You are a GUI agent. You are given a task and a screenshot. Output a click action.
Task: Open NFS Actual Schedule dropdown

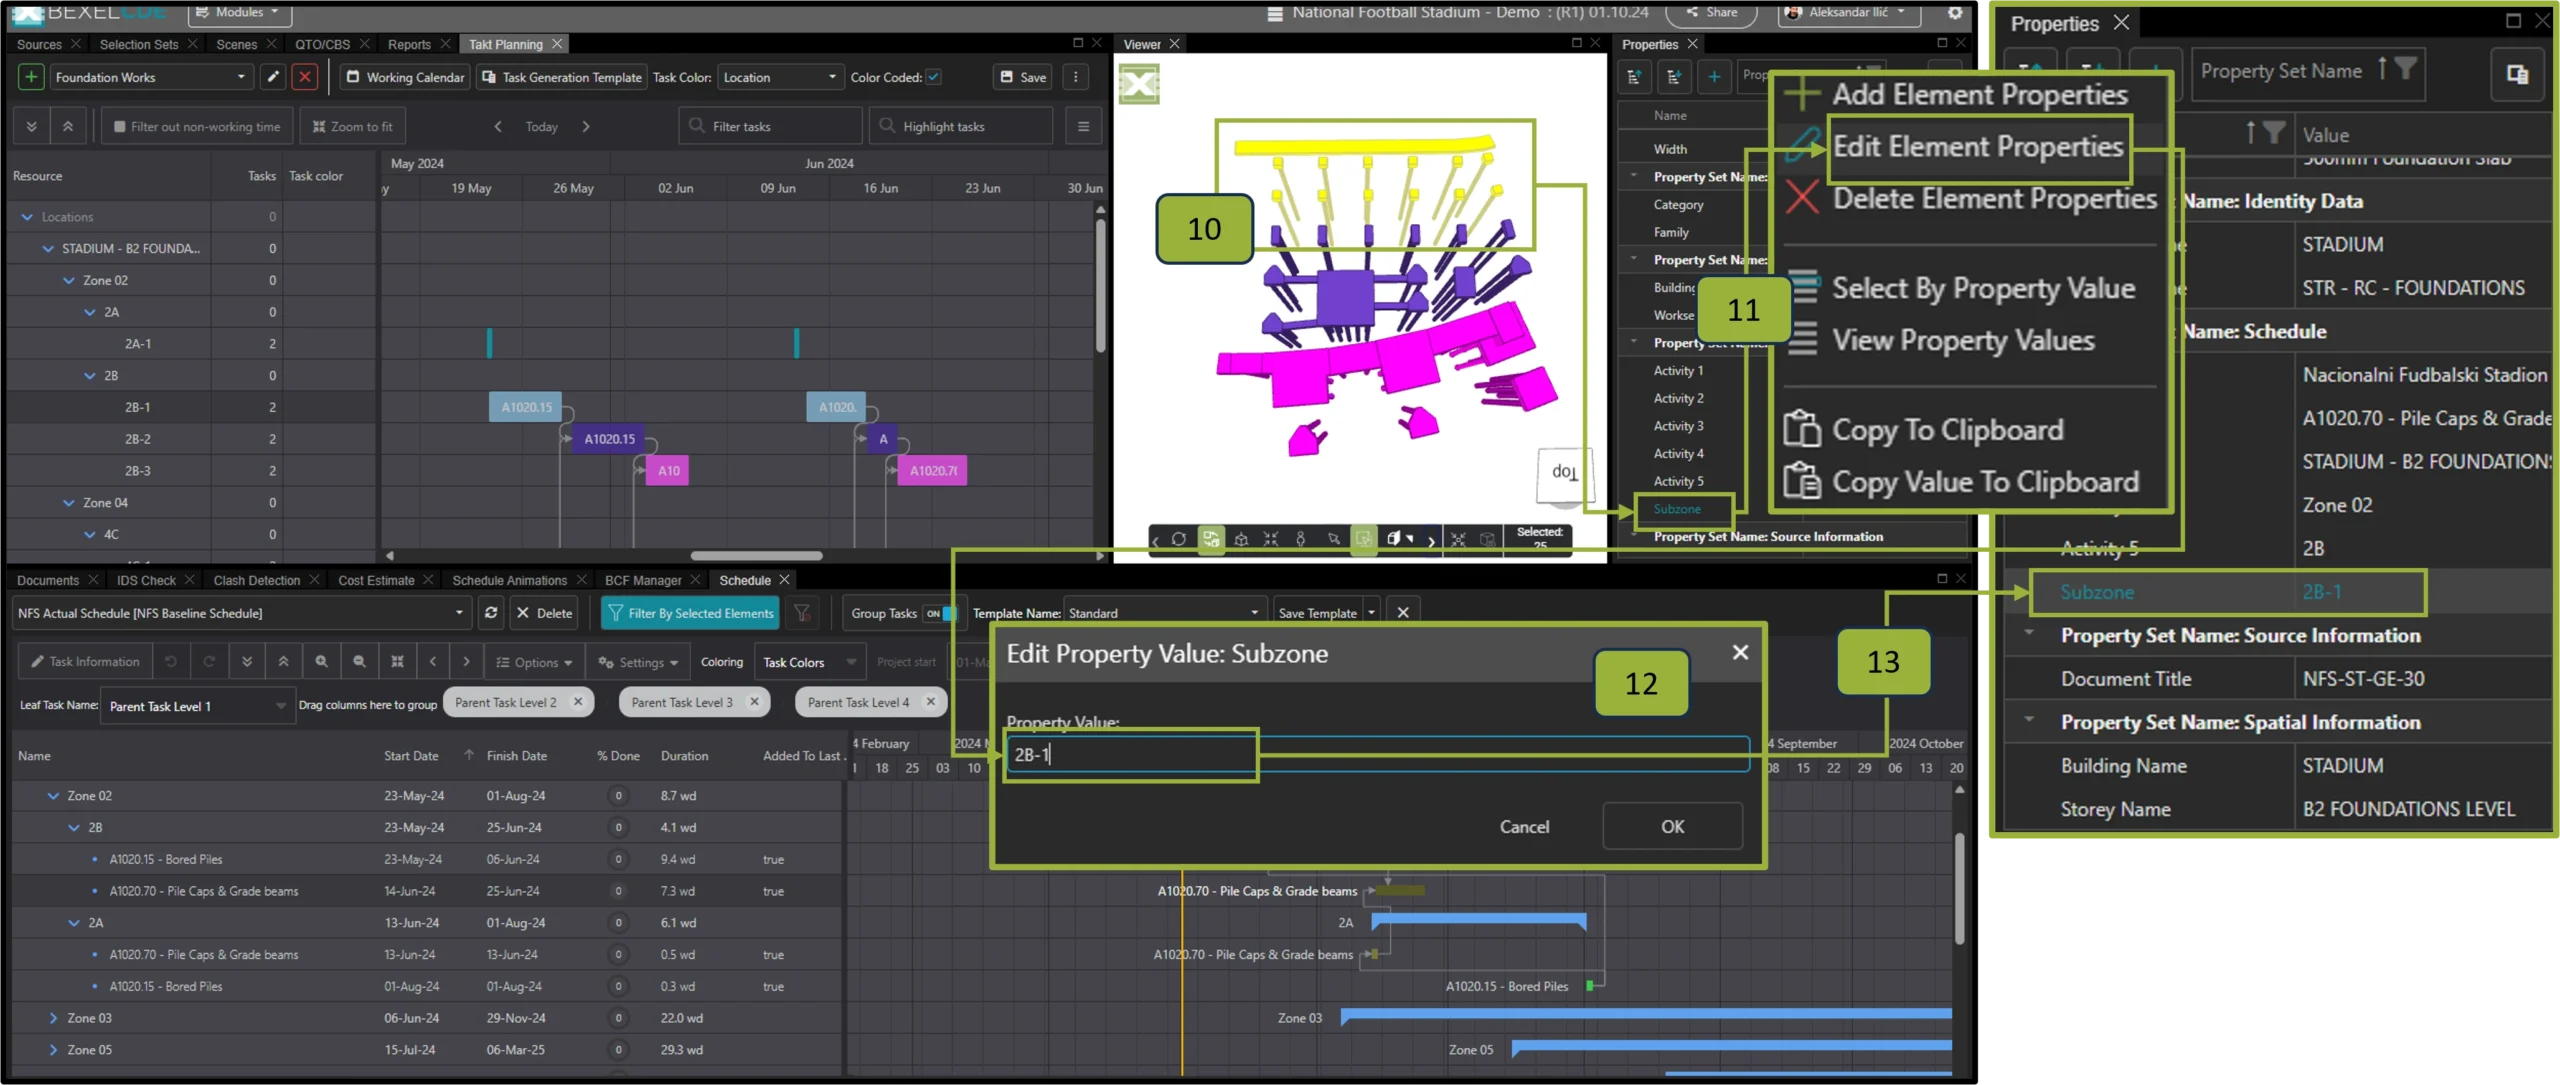click(x=241, y=613)
